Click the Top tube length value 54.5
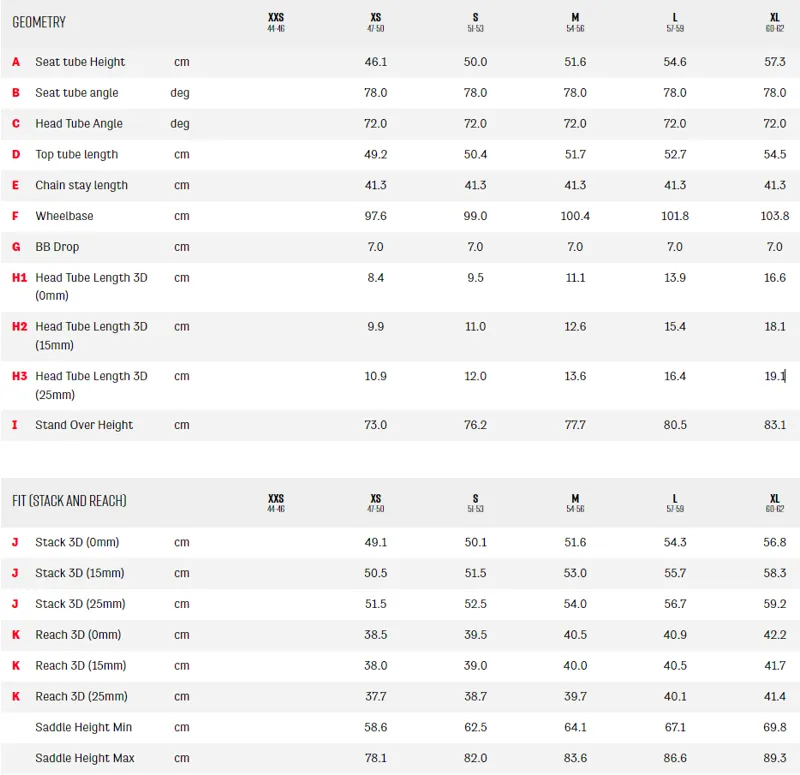Viewport: 800px width, 775px height. coord(775,155)
